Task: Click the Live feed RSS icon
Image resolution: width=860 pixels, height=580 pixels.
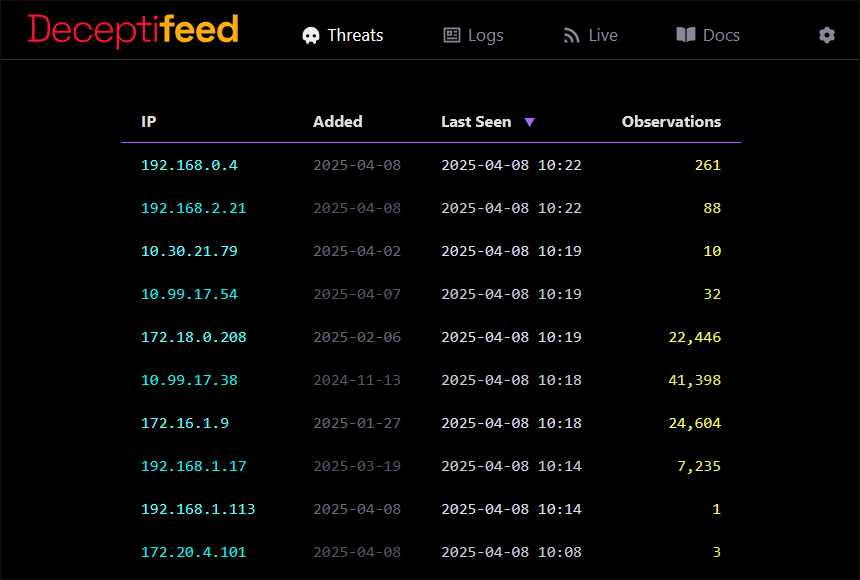Action: coord(572,35)
